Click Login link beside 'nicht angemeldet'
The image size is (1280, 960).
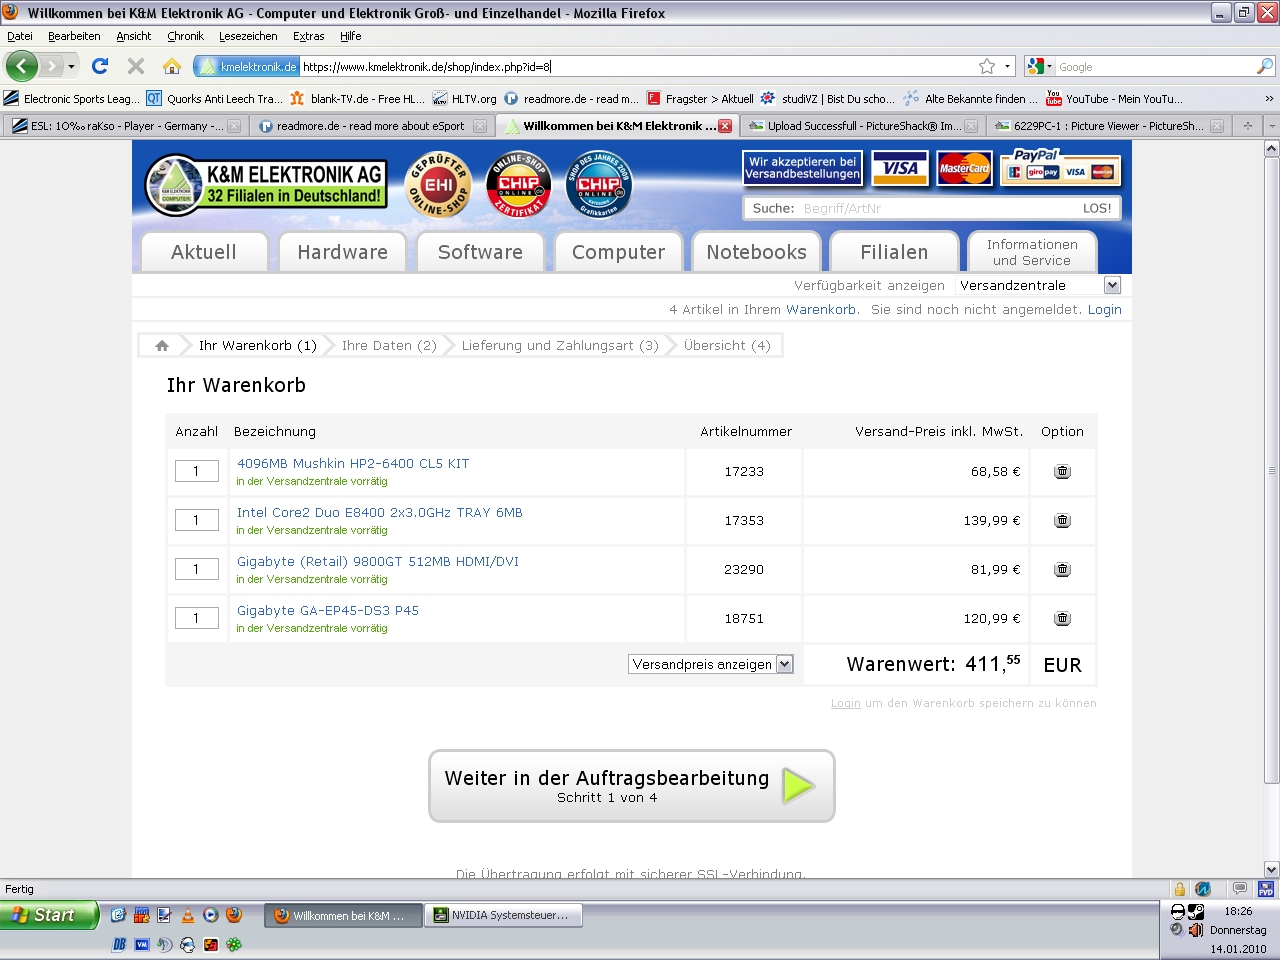click(x=1105, y=310)
